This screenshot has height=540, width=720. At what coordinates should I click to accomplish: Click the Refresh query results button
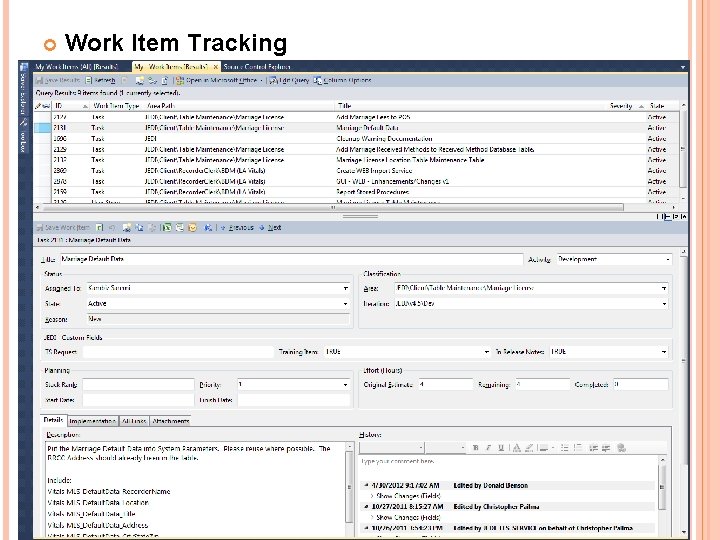coord(100,80)
